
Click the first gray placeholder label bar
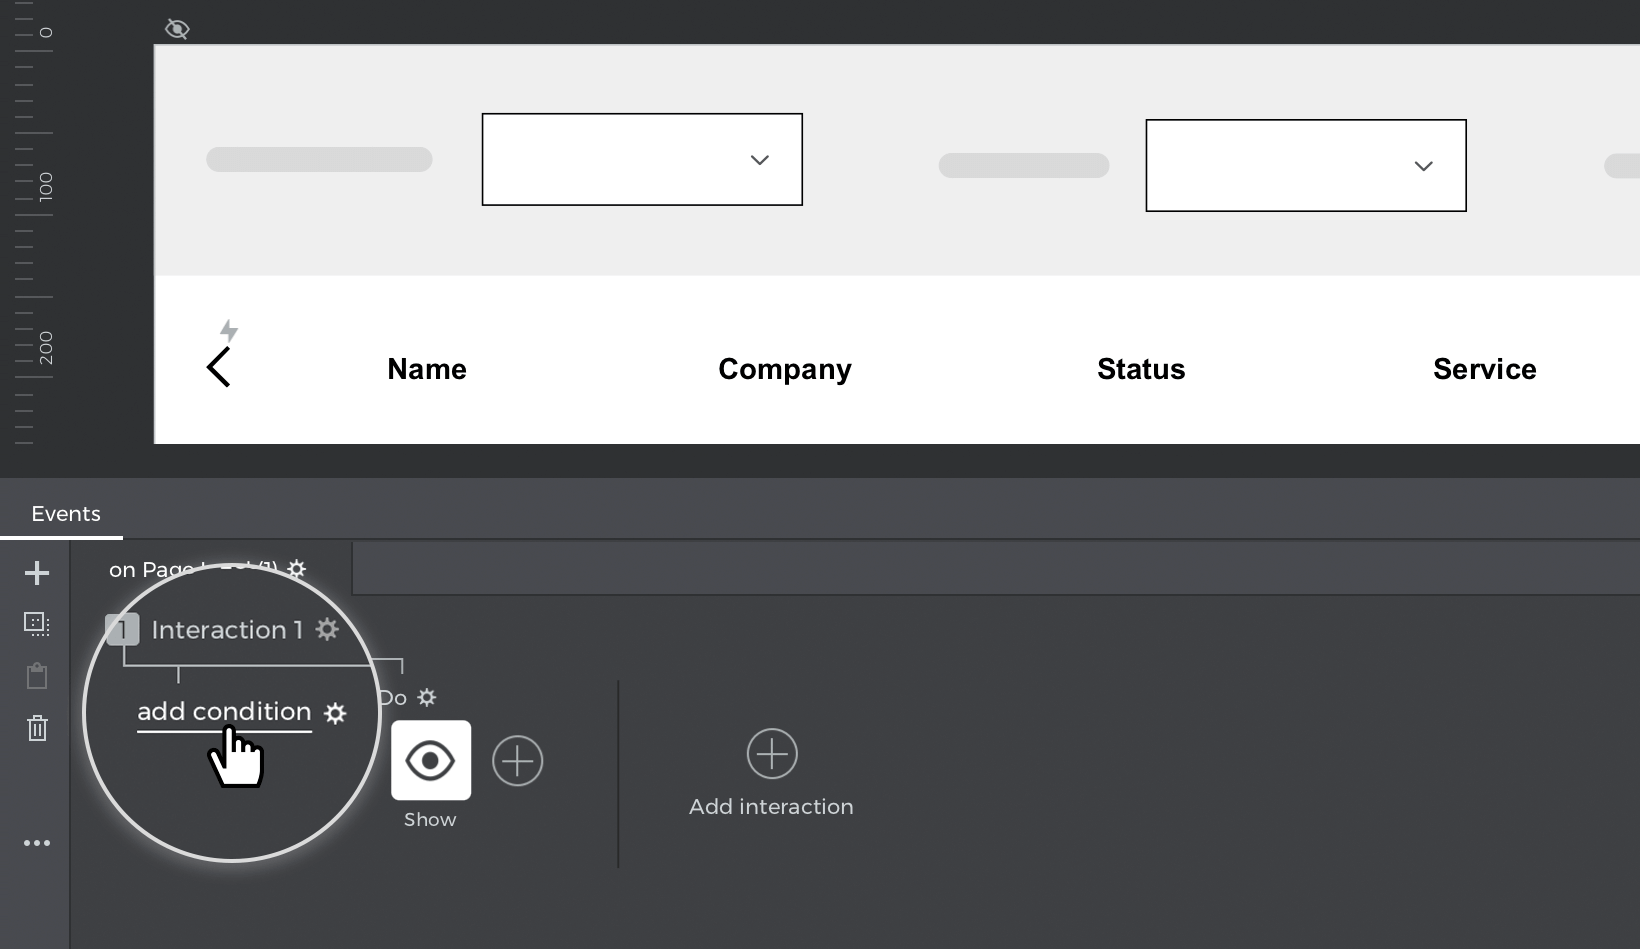pos(319,160)
